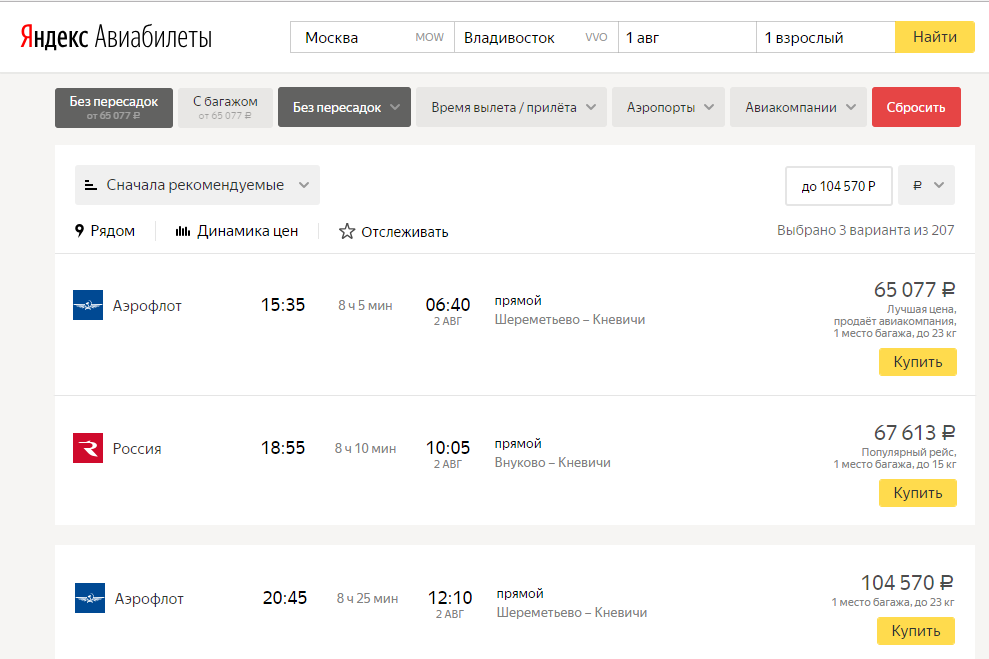Click the Rossiya airline logo
This screenshot has width=989, height=659.
click(x=88, y=448)
